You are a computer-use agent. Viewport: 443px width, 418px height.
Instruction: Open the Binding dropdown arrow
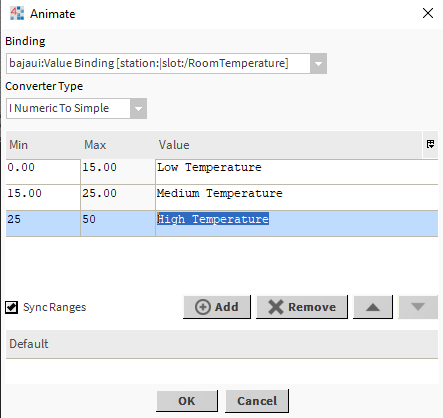coord(318,63)
